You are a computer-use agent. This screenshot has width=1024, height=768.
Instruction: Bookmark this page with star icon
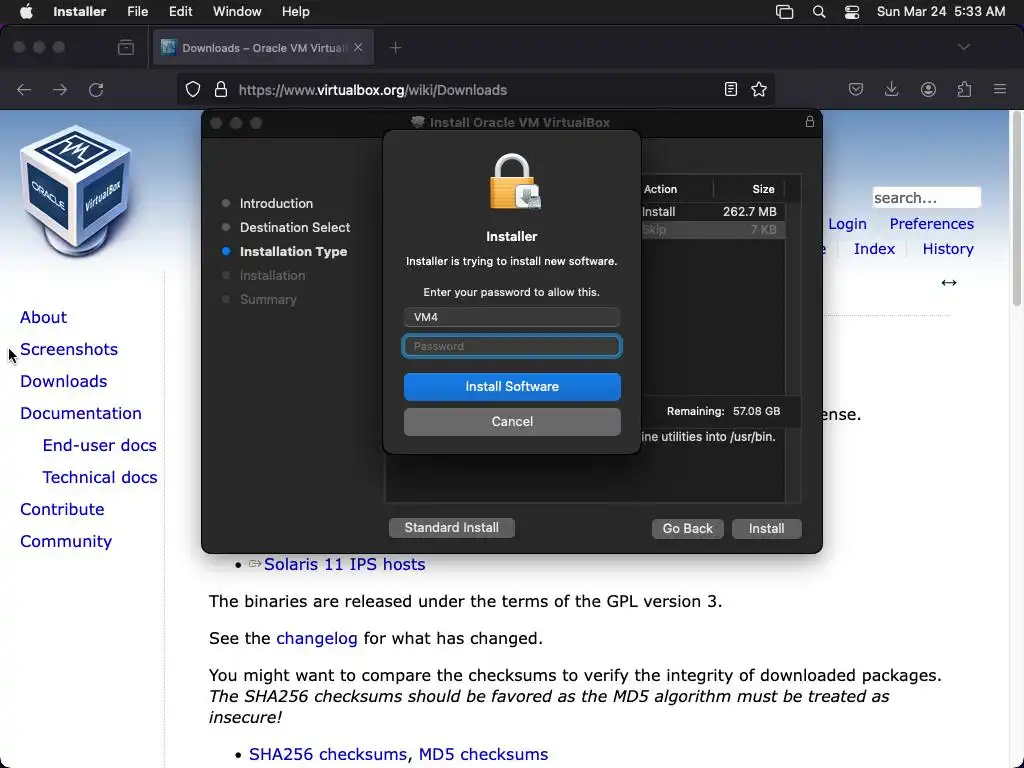click(x=759, y=89)
